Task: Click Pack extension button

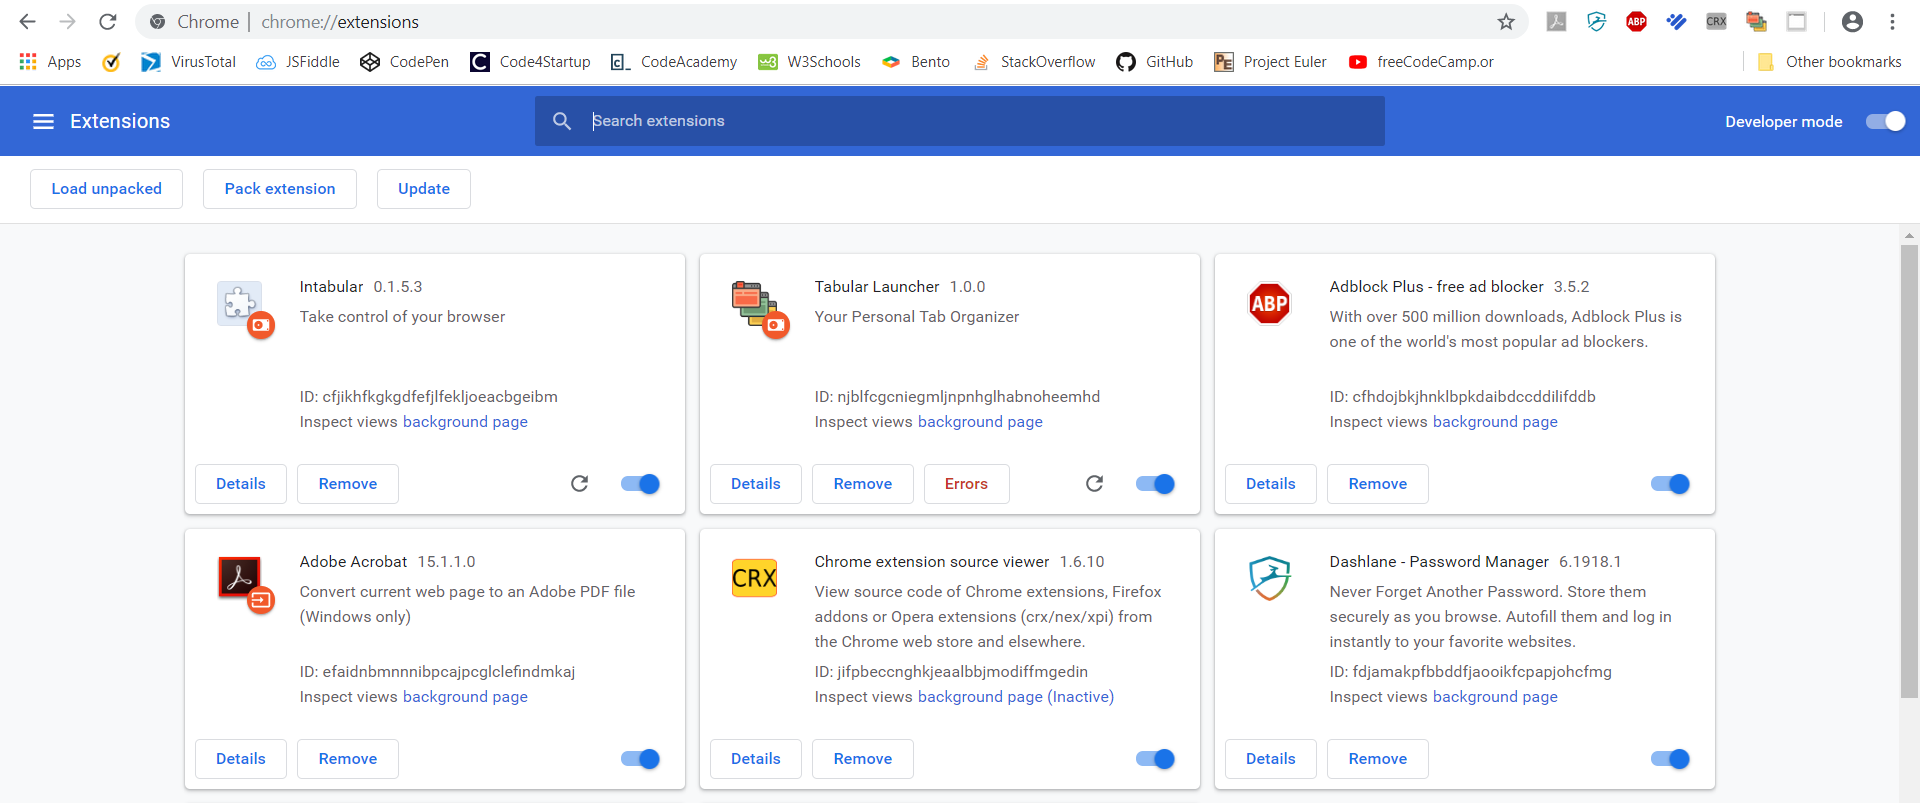Action: click(x=280, y=189)
